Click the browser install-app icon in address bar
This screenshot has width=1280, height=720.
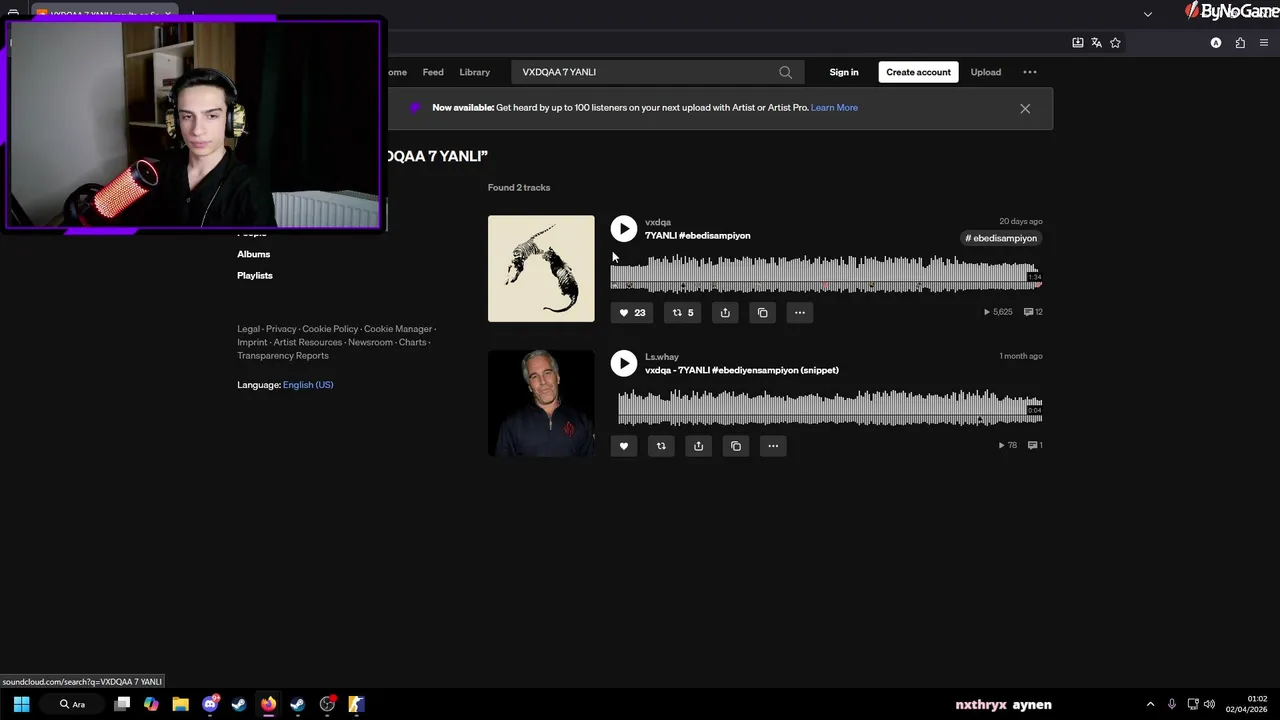tap(1078, 43)
